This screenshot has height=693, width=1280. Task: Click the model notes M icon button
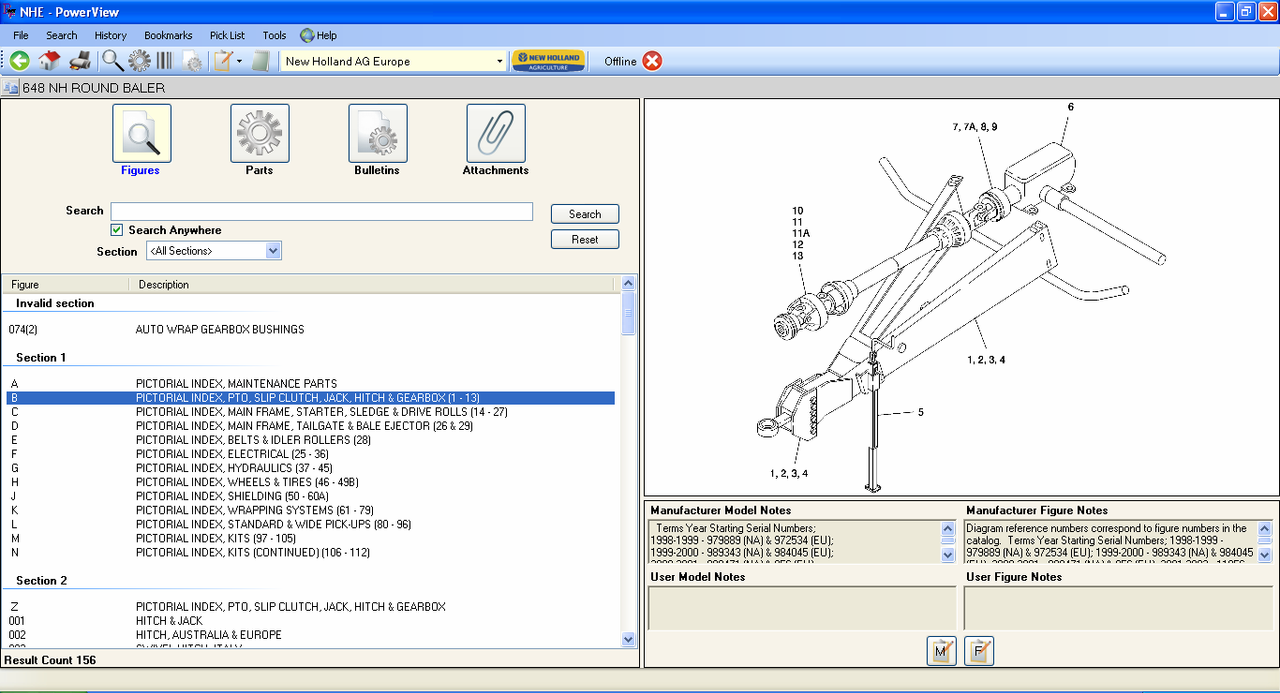(x=941, y=651)
